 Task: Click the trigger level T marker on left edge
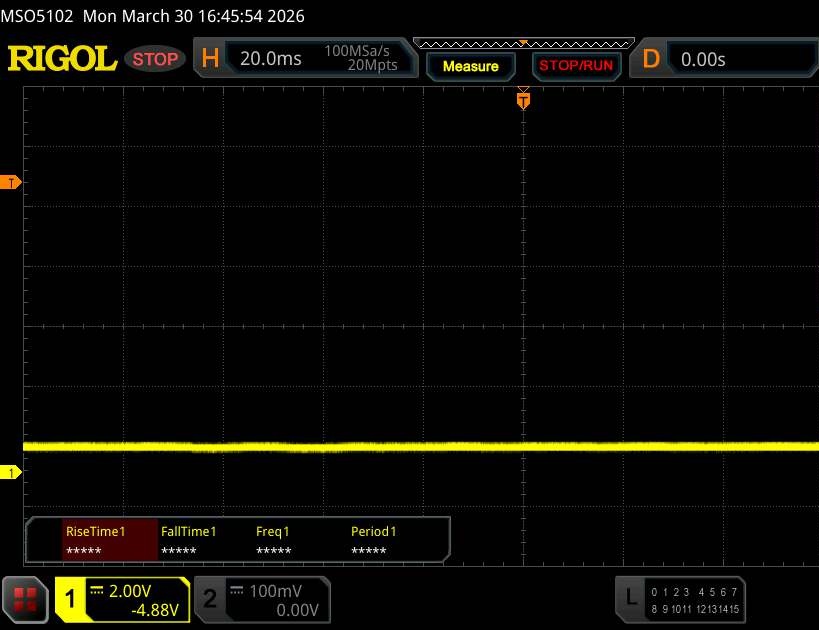click(x=12, y=182)
